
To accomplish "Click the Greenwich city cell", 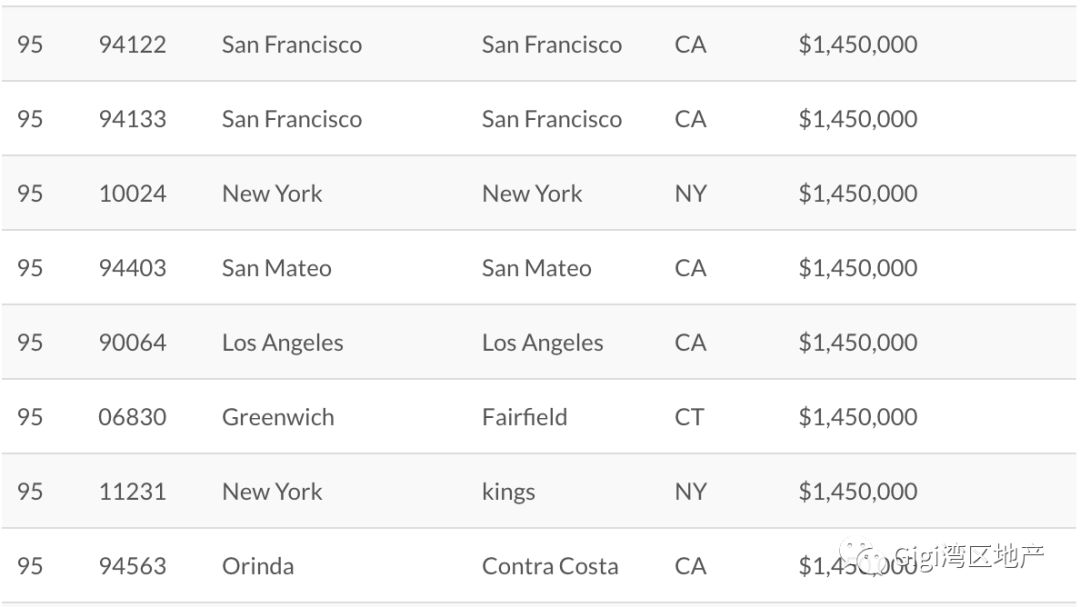I will pos(278,417).
